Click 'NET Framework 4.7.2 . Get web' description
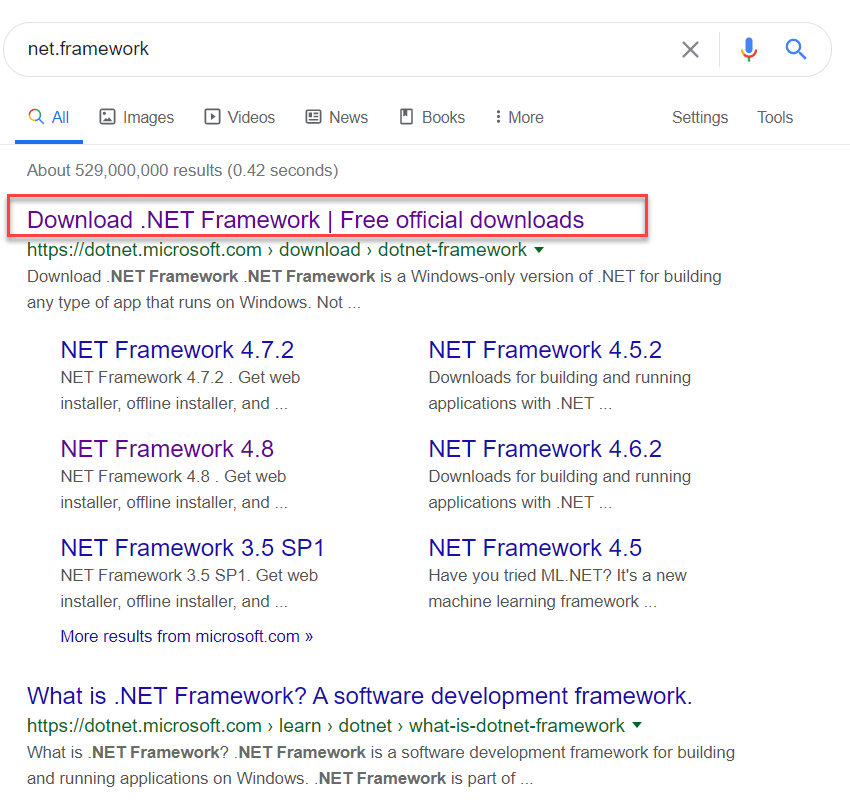 point(180,391)
